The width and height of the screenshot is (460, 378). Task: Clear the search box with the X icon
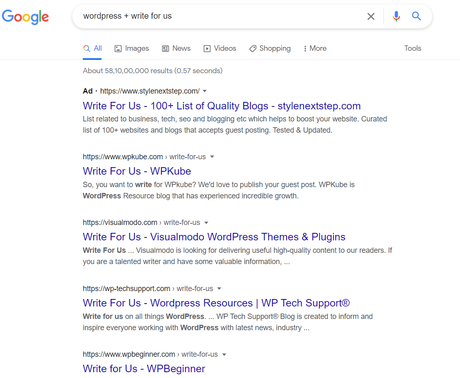click(371, 16)
